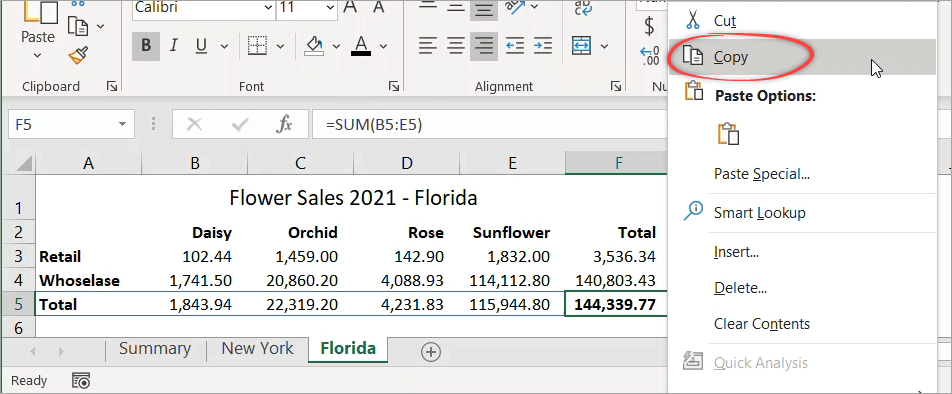This screenshot has width=952, height=394.
Task: Open Font group dialog launcher
Action: pos(393,86)
